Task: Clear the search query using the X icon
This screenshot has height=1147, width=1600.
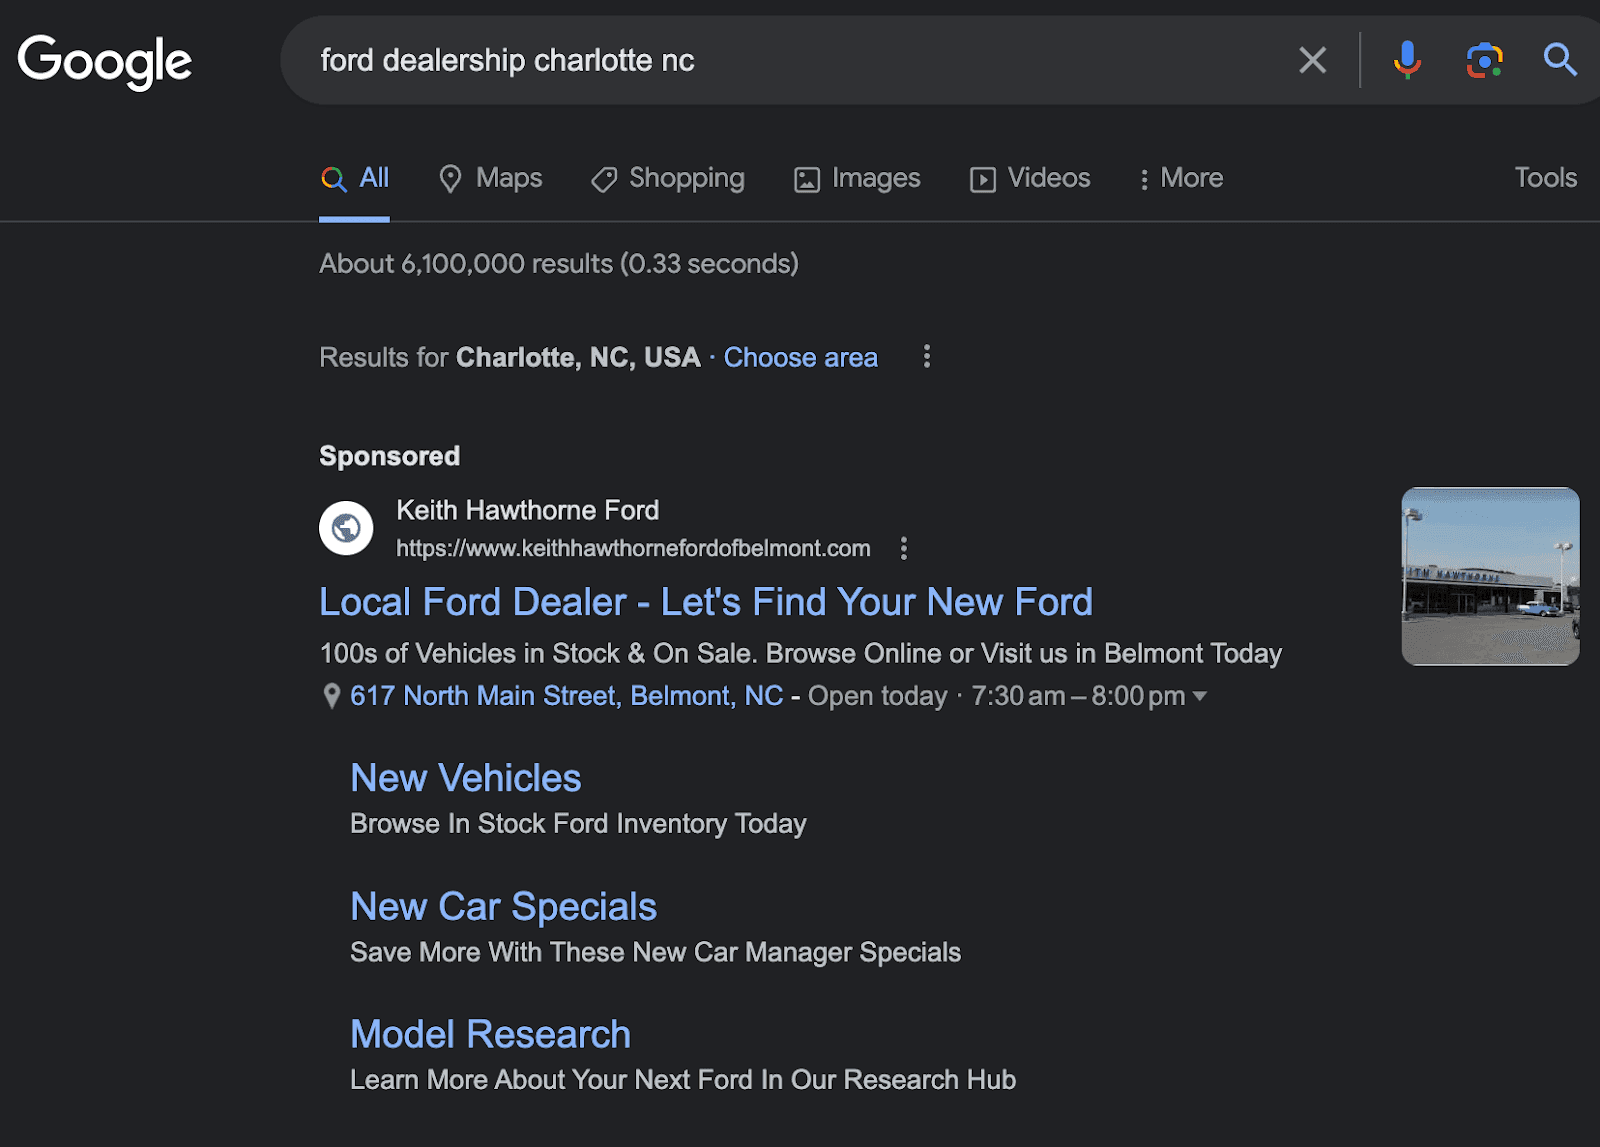Action: (x=1312, y=60)
